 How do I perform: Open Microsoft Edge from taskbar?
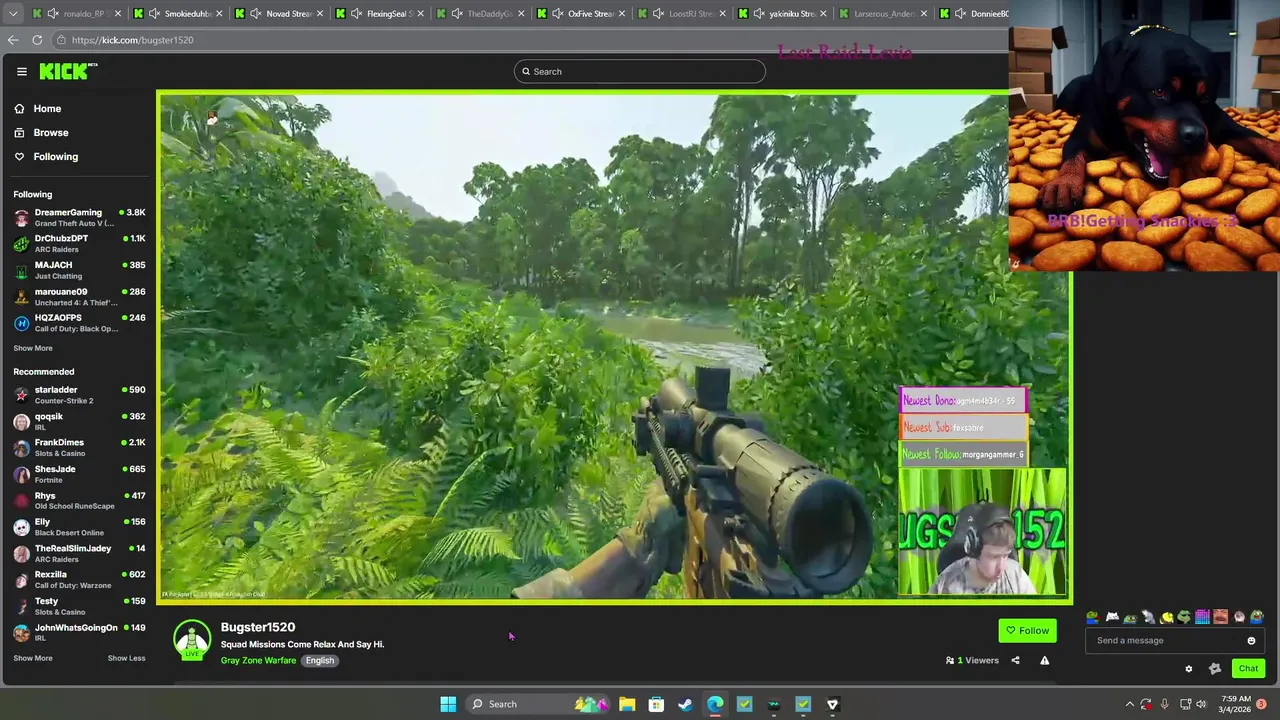[x=715, y=704]
